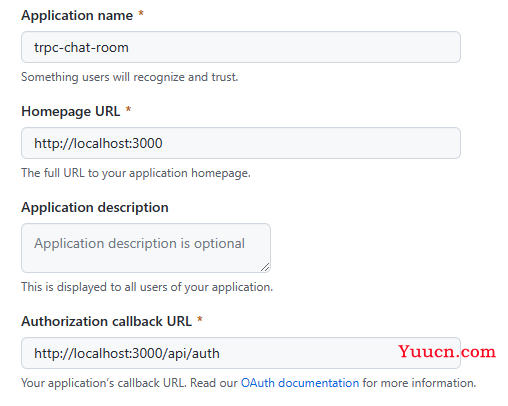
Task: Grab the description textarea resize handle
Action: pos(265,267)
